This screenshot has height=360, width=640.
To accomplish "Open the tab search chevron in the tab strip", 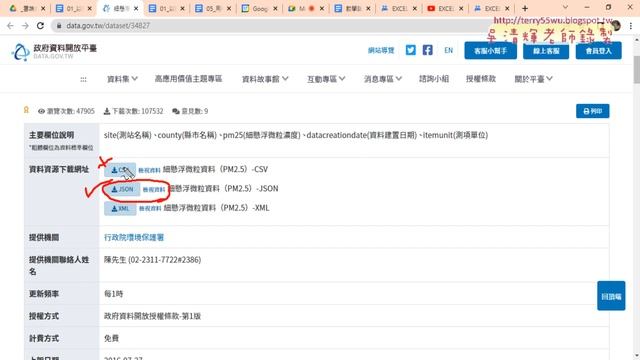I will [565, 7].
